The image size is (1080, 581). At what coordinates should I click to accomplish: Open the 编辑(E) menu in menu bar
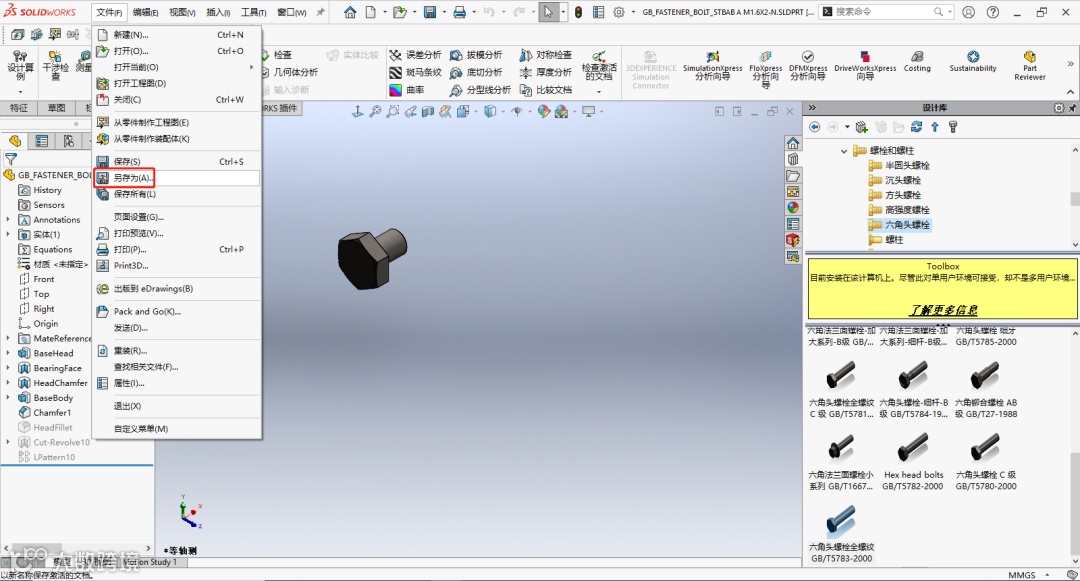145,12
